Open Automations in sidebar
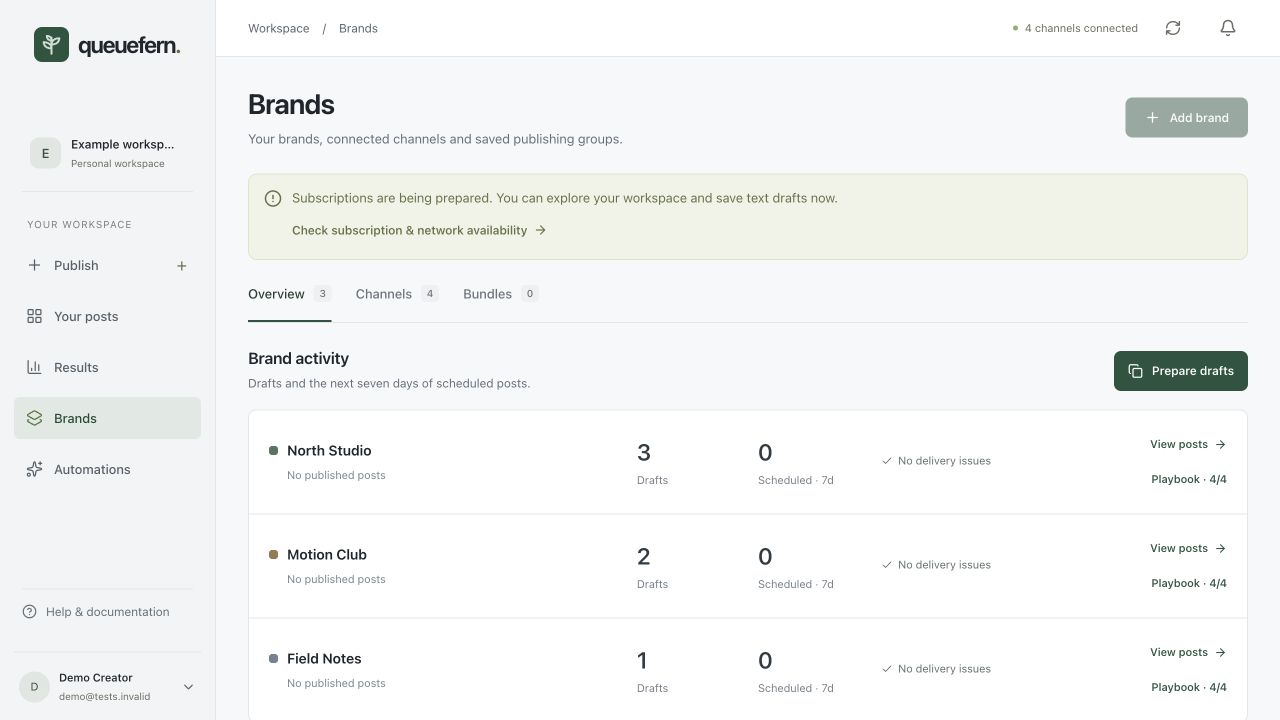This screenshot has height=720, width=1280. pos(107,469)
